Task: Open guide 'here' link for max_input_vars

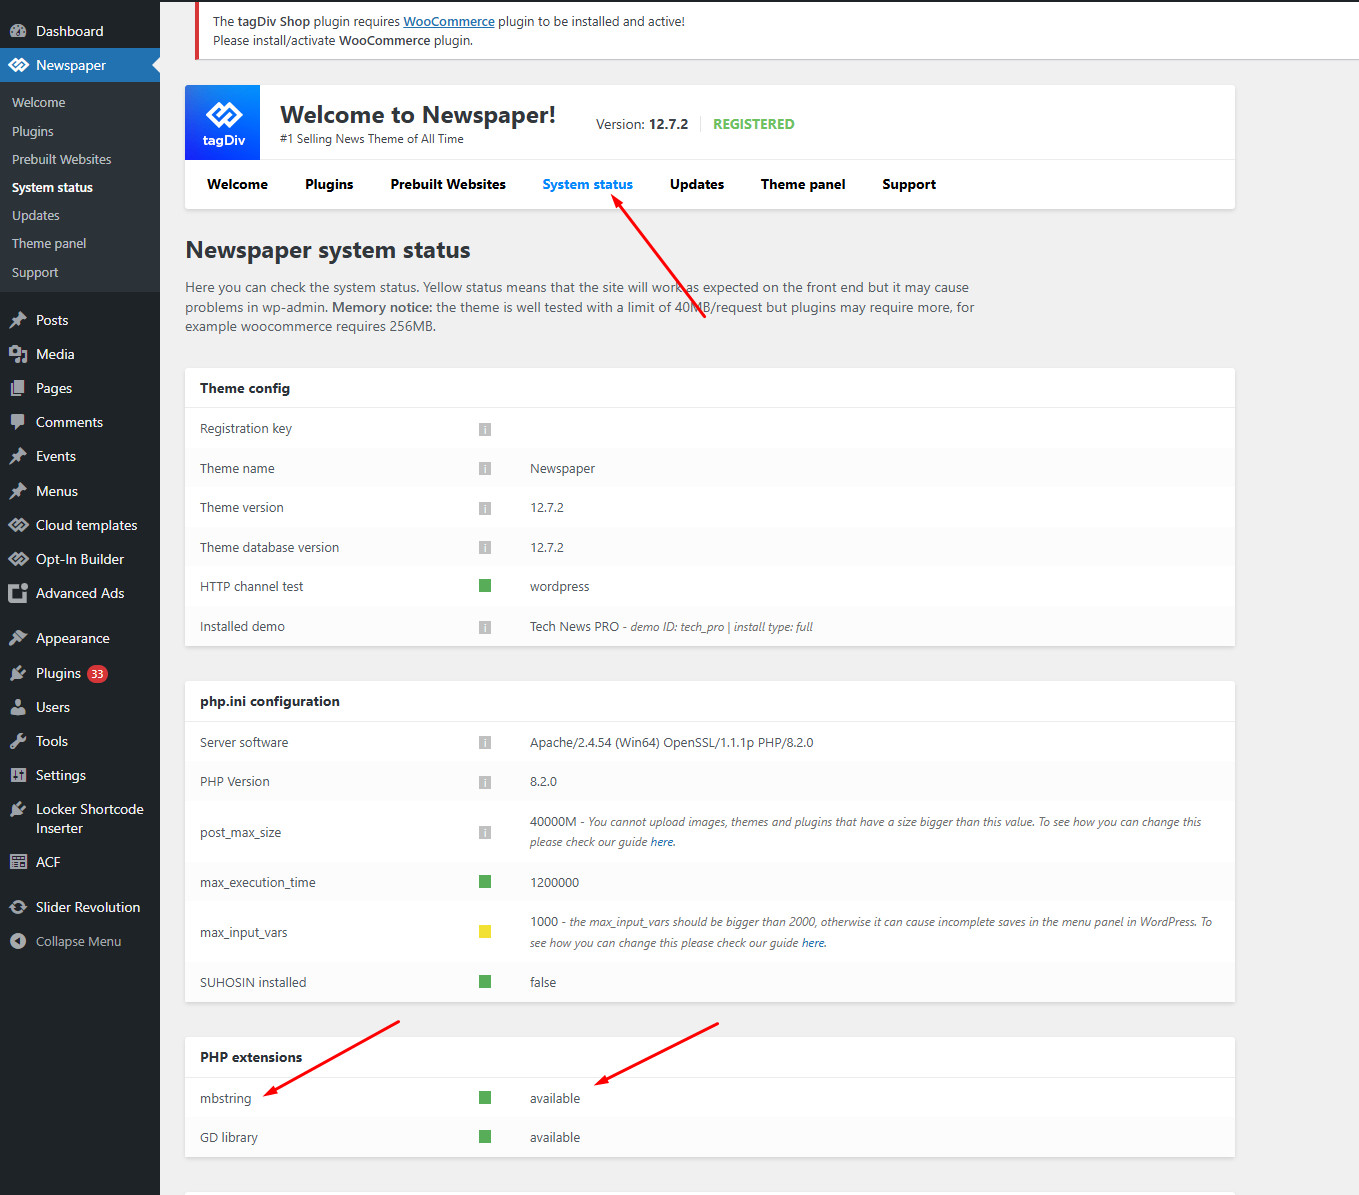Action: tap(814, 943)
